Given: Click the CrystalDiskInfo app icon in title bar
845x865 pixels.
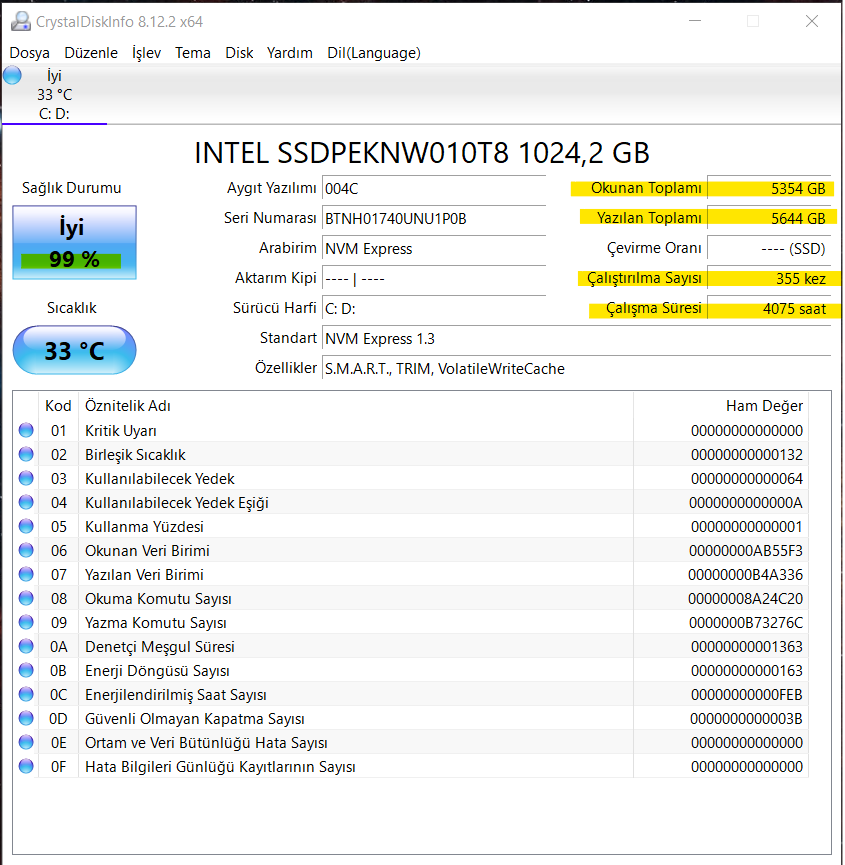Looking at the screenshot, I should tap(20, 21).
